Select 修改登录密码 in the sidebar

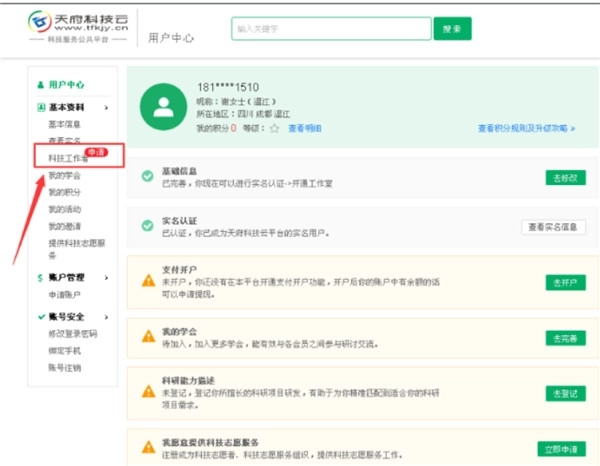pyautogui.click(x=72, y=333)
